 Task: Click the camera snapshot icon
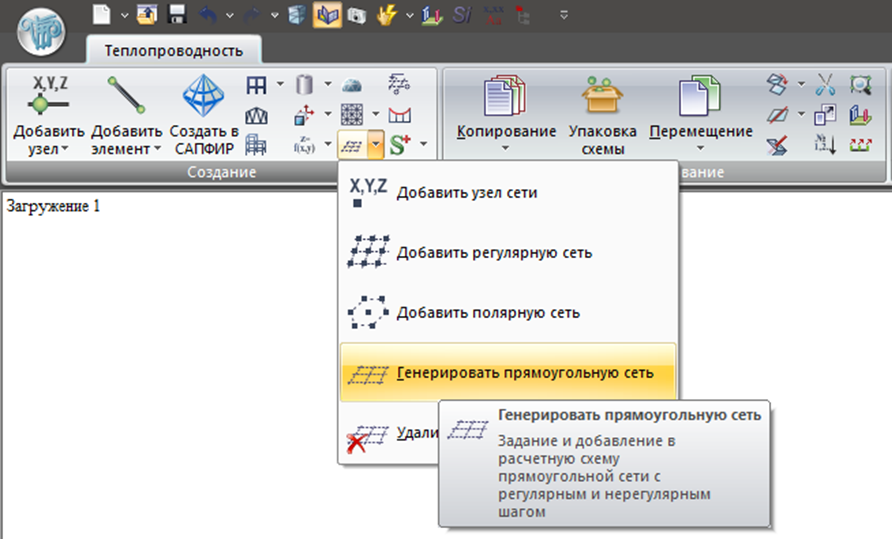[357, 15]
